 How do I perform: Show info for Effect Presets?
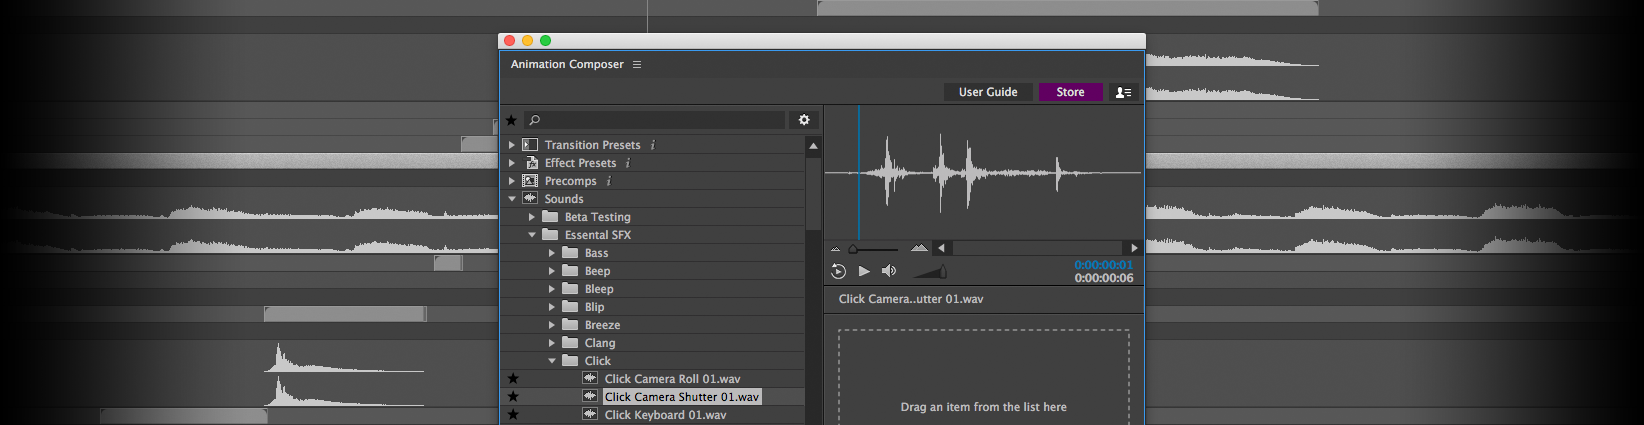[628, 163]
